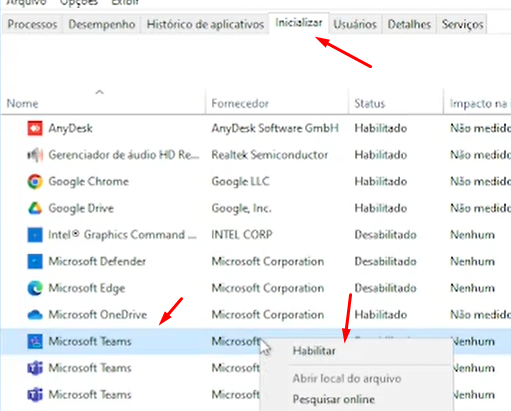The image size is (511, 411).
Task: Click Desabilitado status in Intel Graphics row
Action: pos(385,235)
